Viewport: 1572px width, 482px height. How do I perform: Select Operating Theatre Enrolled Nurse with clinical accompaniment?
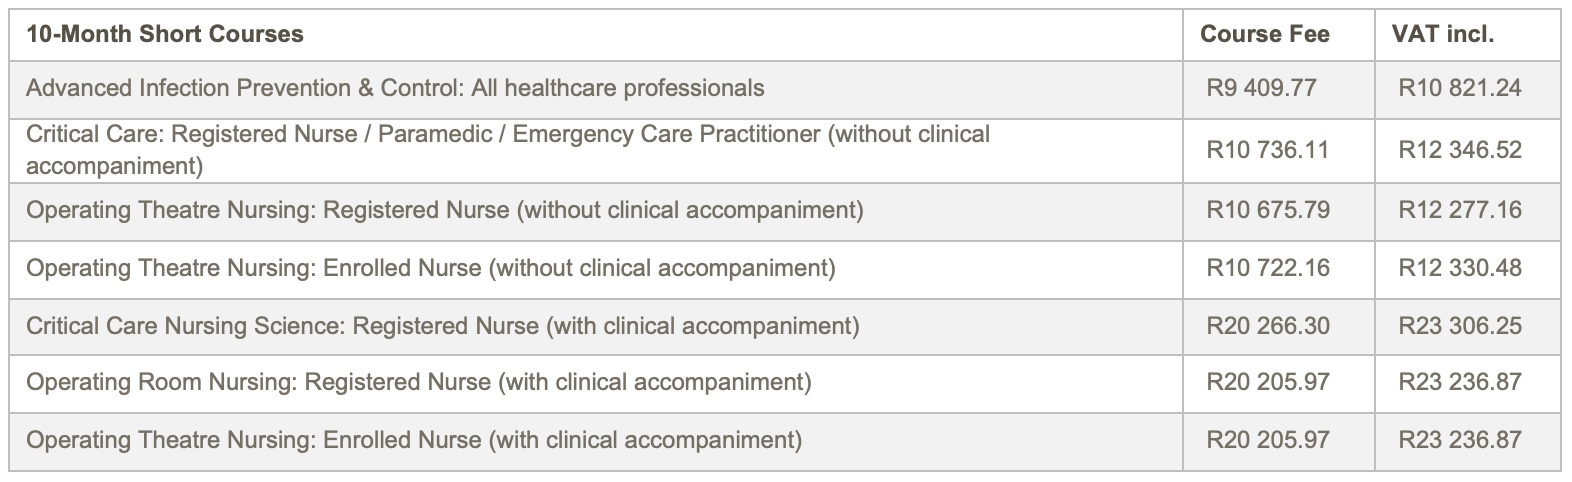414,440
